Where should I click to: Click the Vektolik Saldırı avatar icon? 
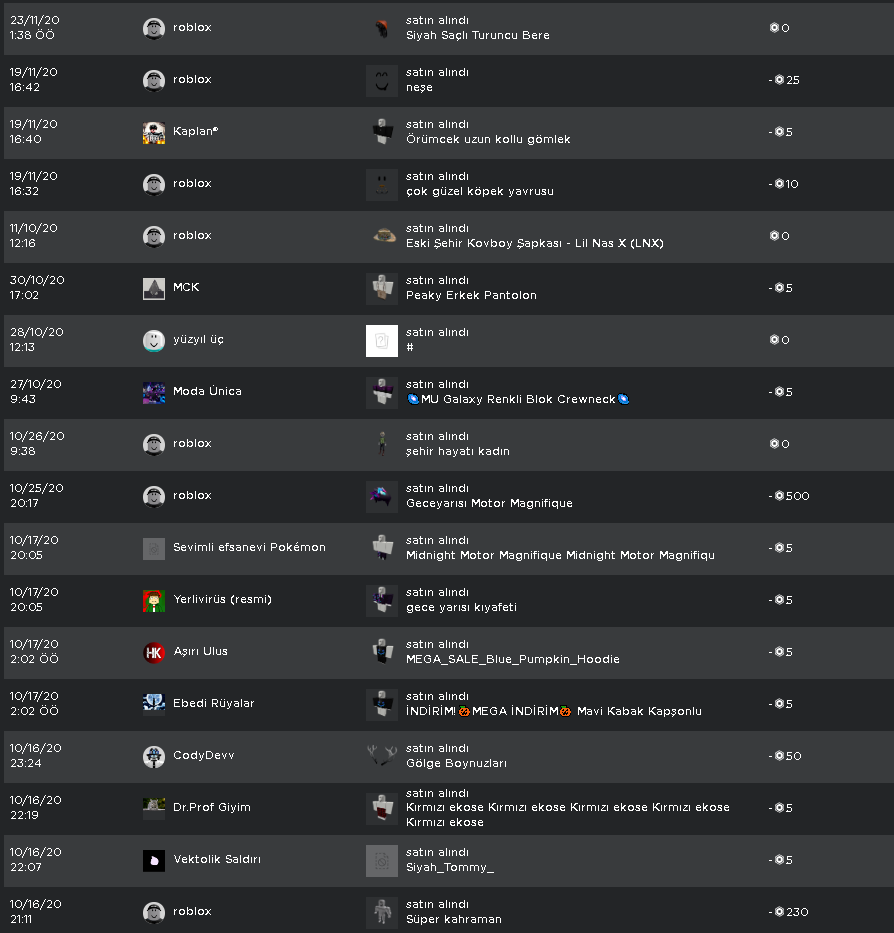click(154, 860)
